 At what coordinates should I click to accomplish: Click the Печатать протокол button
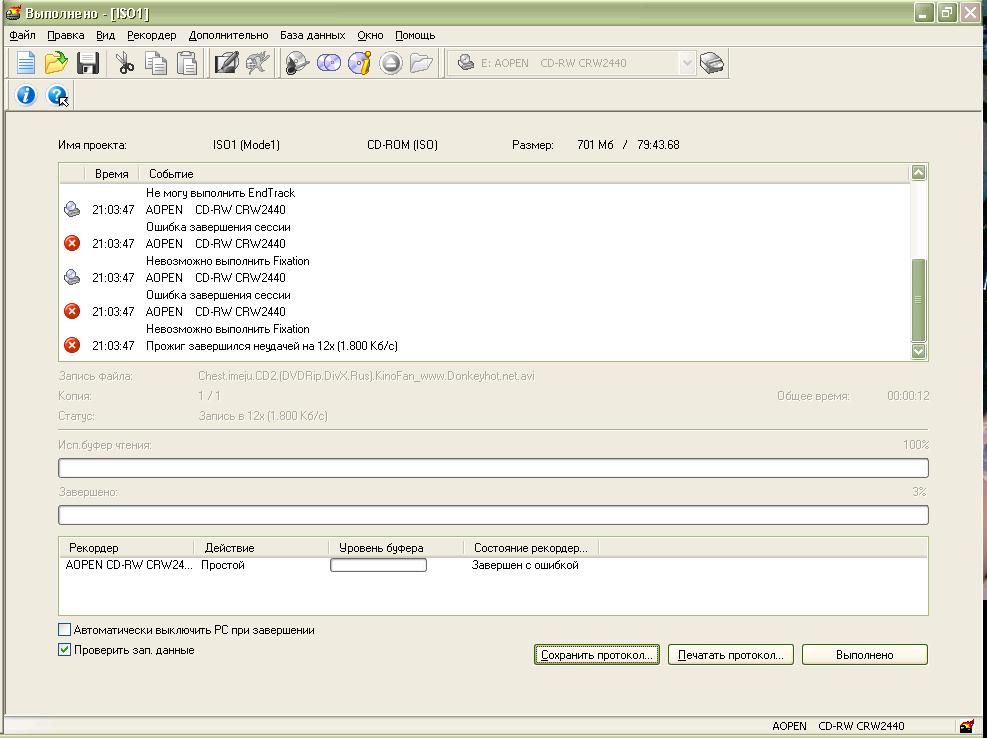pyautogui.click(x=731, y=655)
